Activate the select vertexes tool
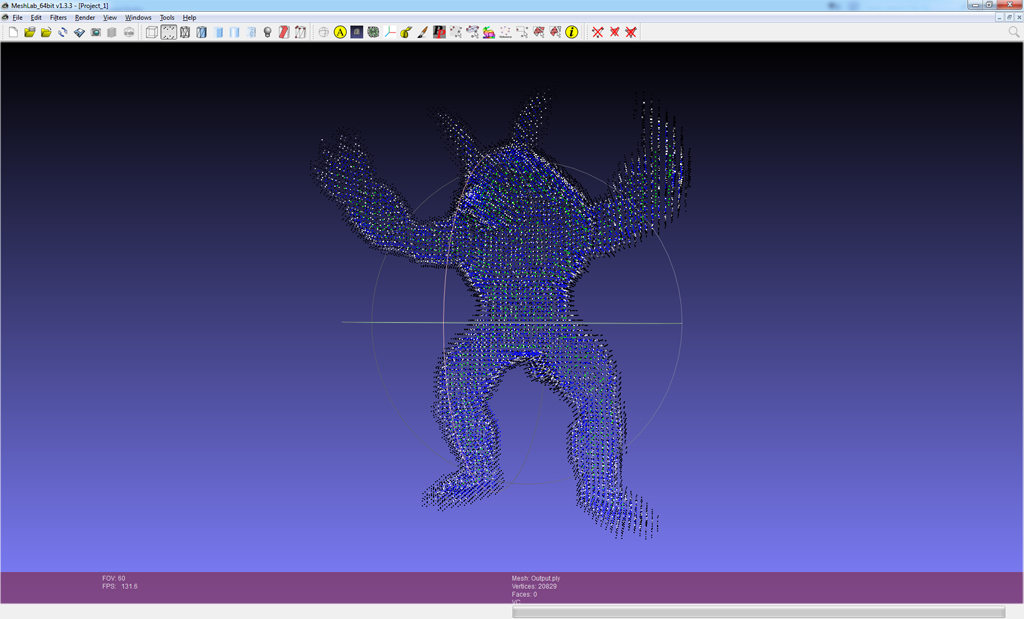The width and height of the screenshot is (1024, 619). [456, 32]
